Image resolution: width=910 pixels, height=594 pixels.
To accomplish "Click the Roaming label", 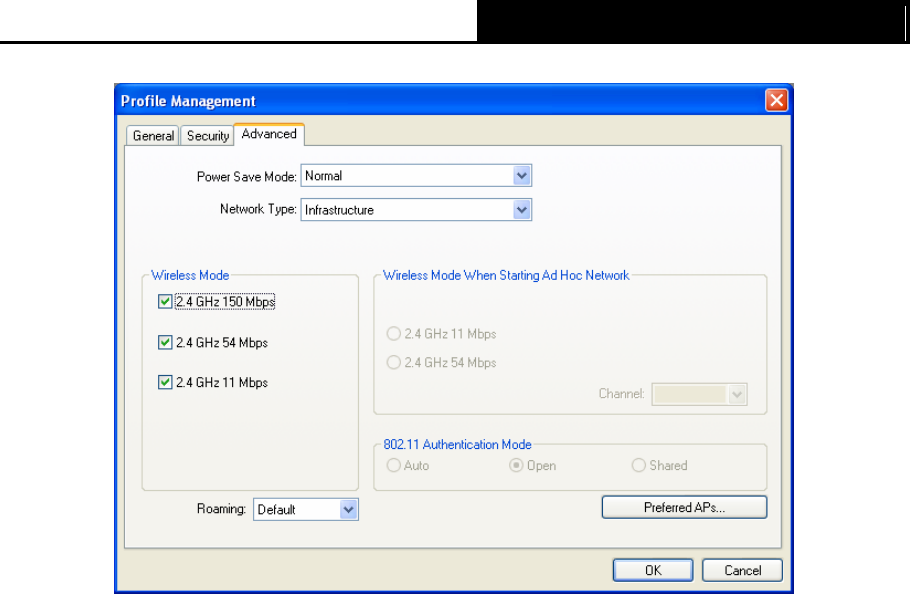I will tap(221, 509).
